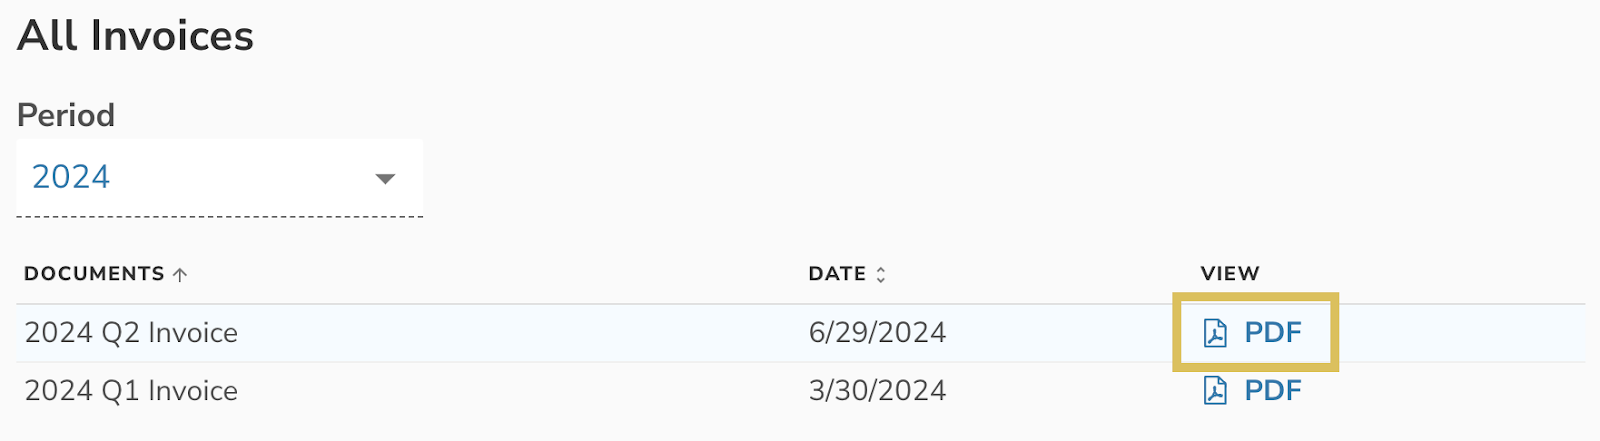Click the Period field label
Screen dimensions: 1600x441
click(x=66, y=115)
